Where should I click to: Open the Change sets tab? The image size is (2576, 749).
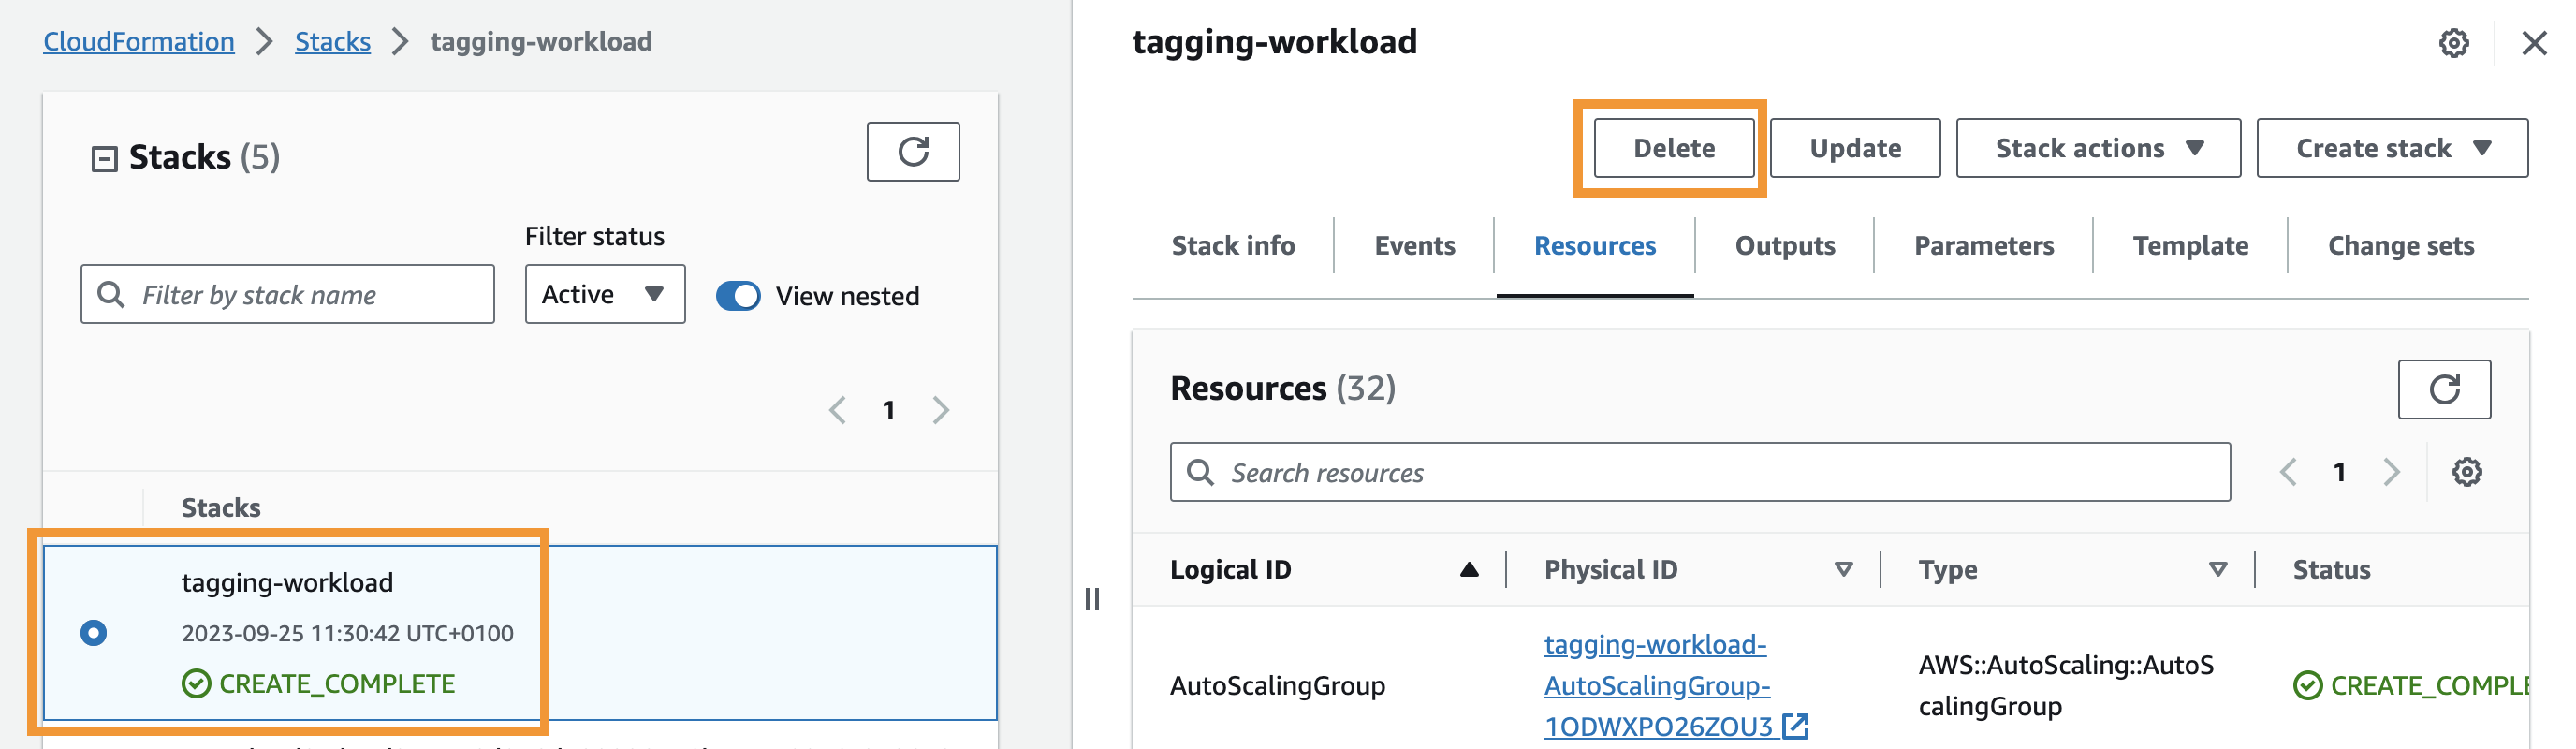(x=2400, y=246)
